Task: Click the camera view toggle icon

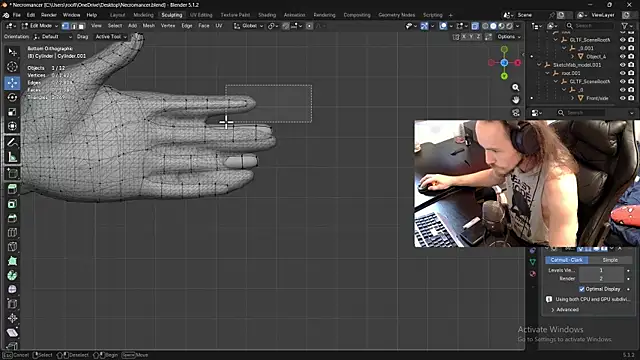Action: click(516, 113)
